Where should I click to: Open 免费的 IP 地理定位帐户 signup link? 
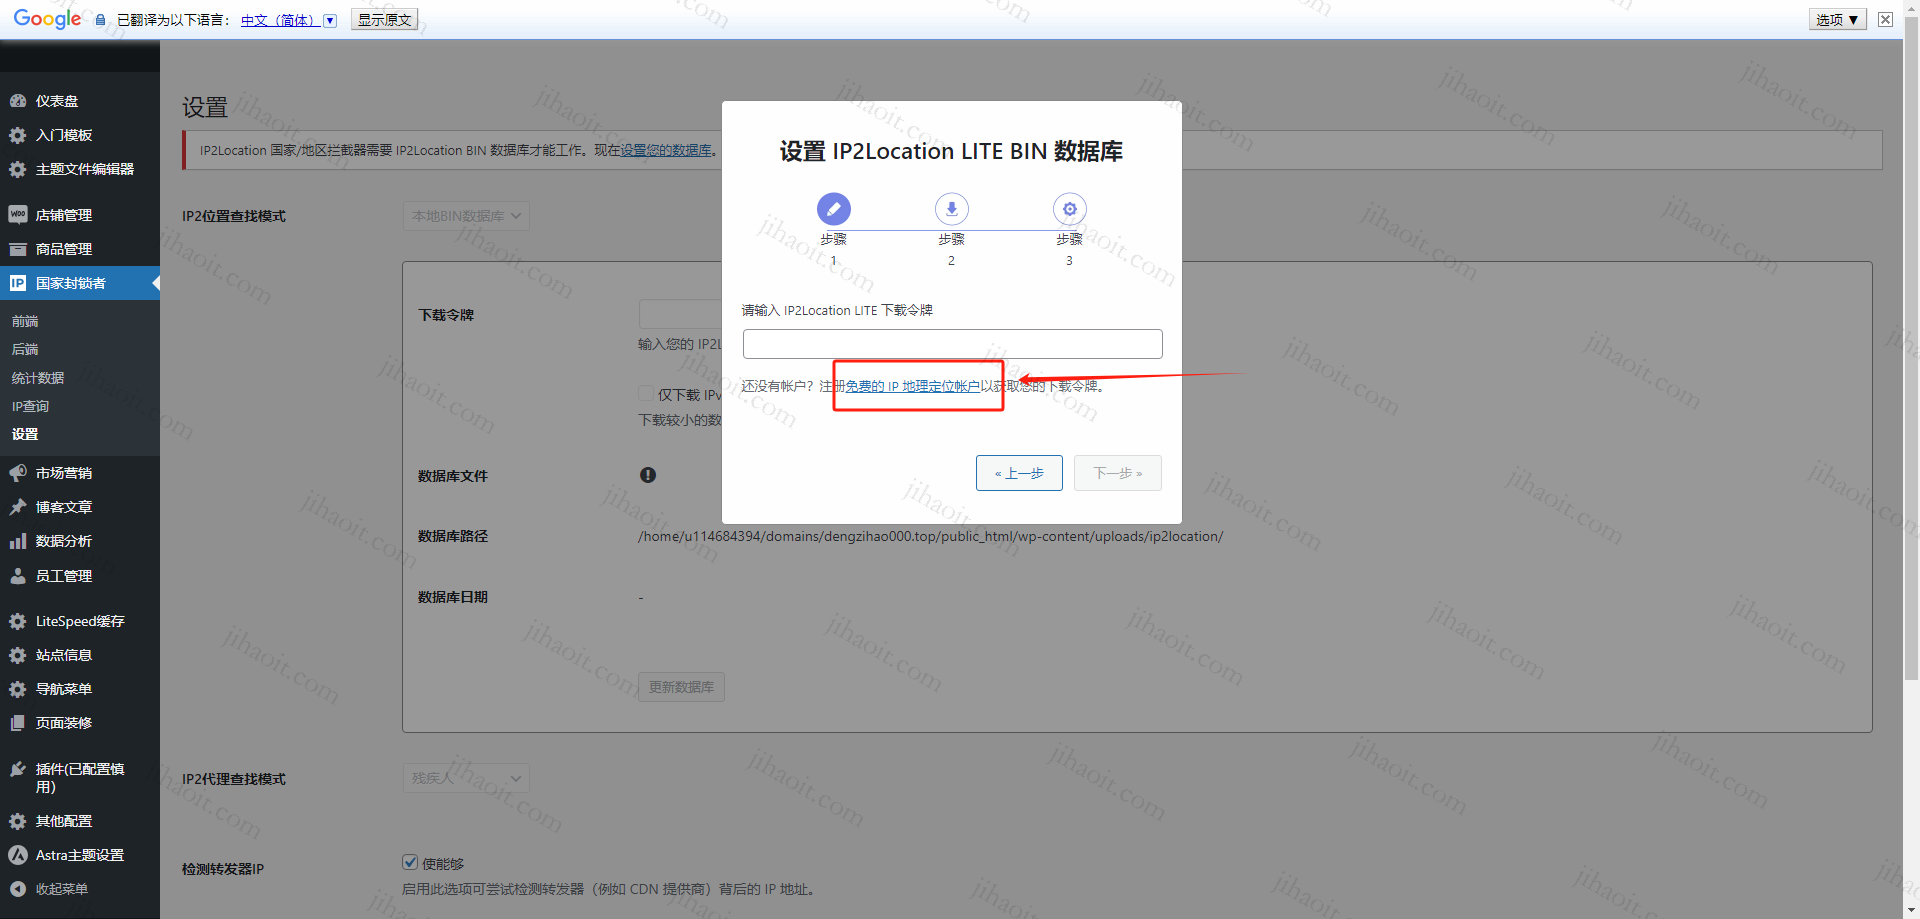912,386
